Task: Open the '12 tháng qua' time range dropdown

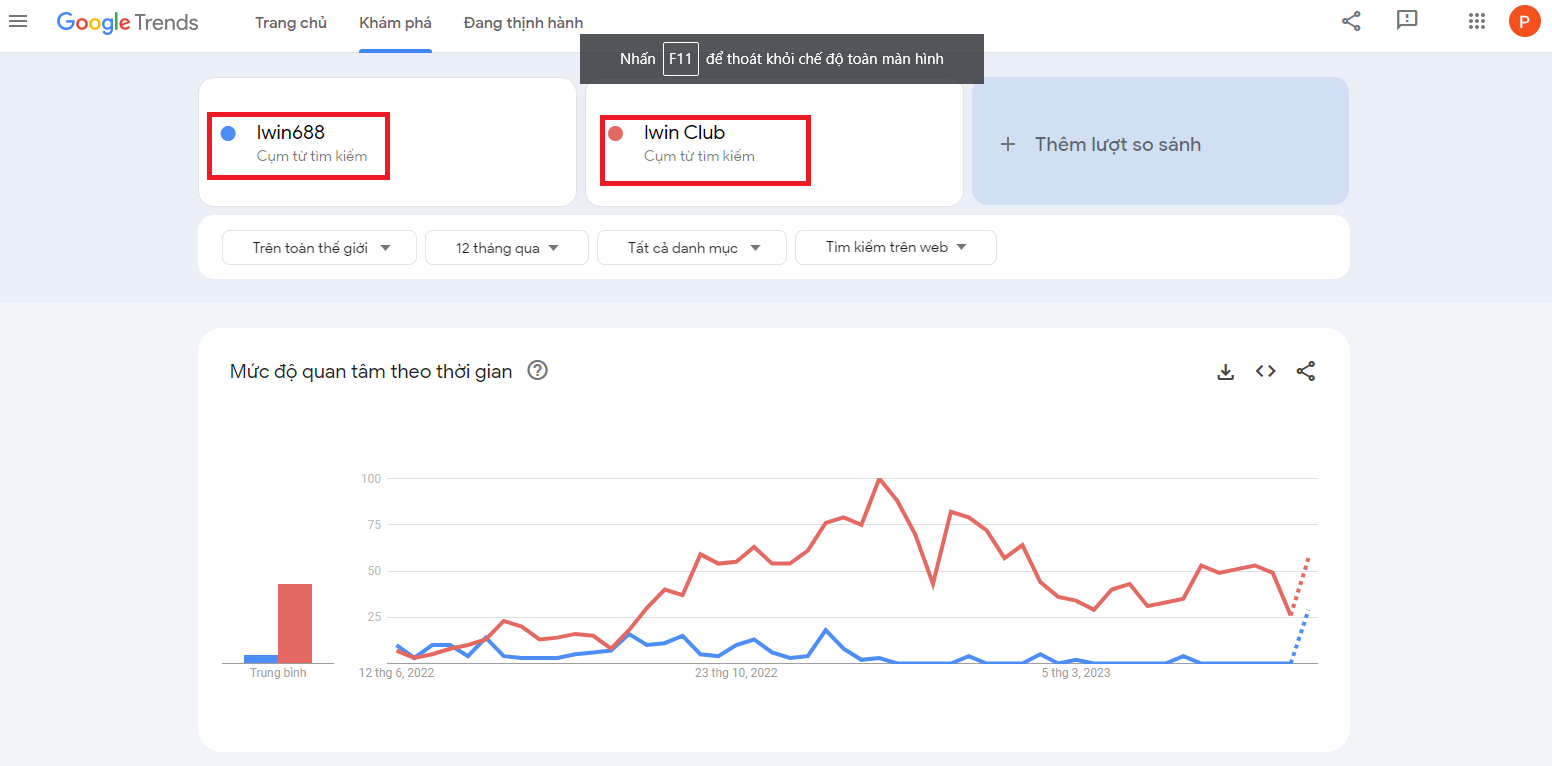Action: [x=506, y=248]
